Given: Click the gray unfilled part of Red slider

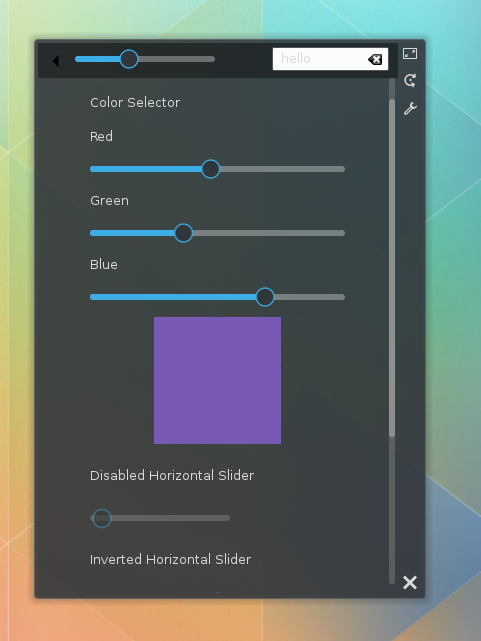Looking at the screenshot, I should coord(282,169).
